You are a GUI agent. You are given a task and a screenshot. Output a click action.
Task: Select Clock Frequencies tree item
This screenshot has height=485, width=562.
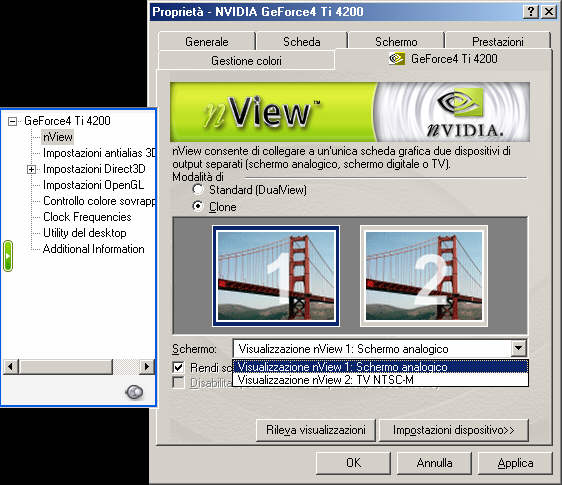coord(87,217)
